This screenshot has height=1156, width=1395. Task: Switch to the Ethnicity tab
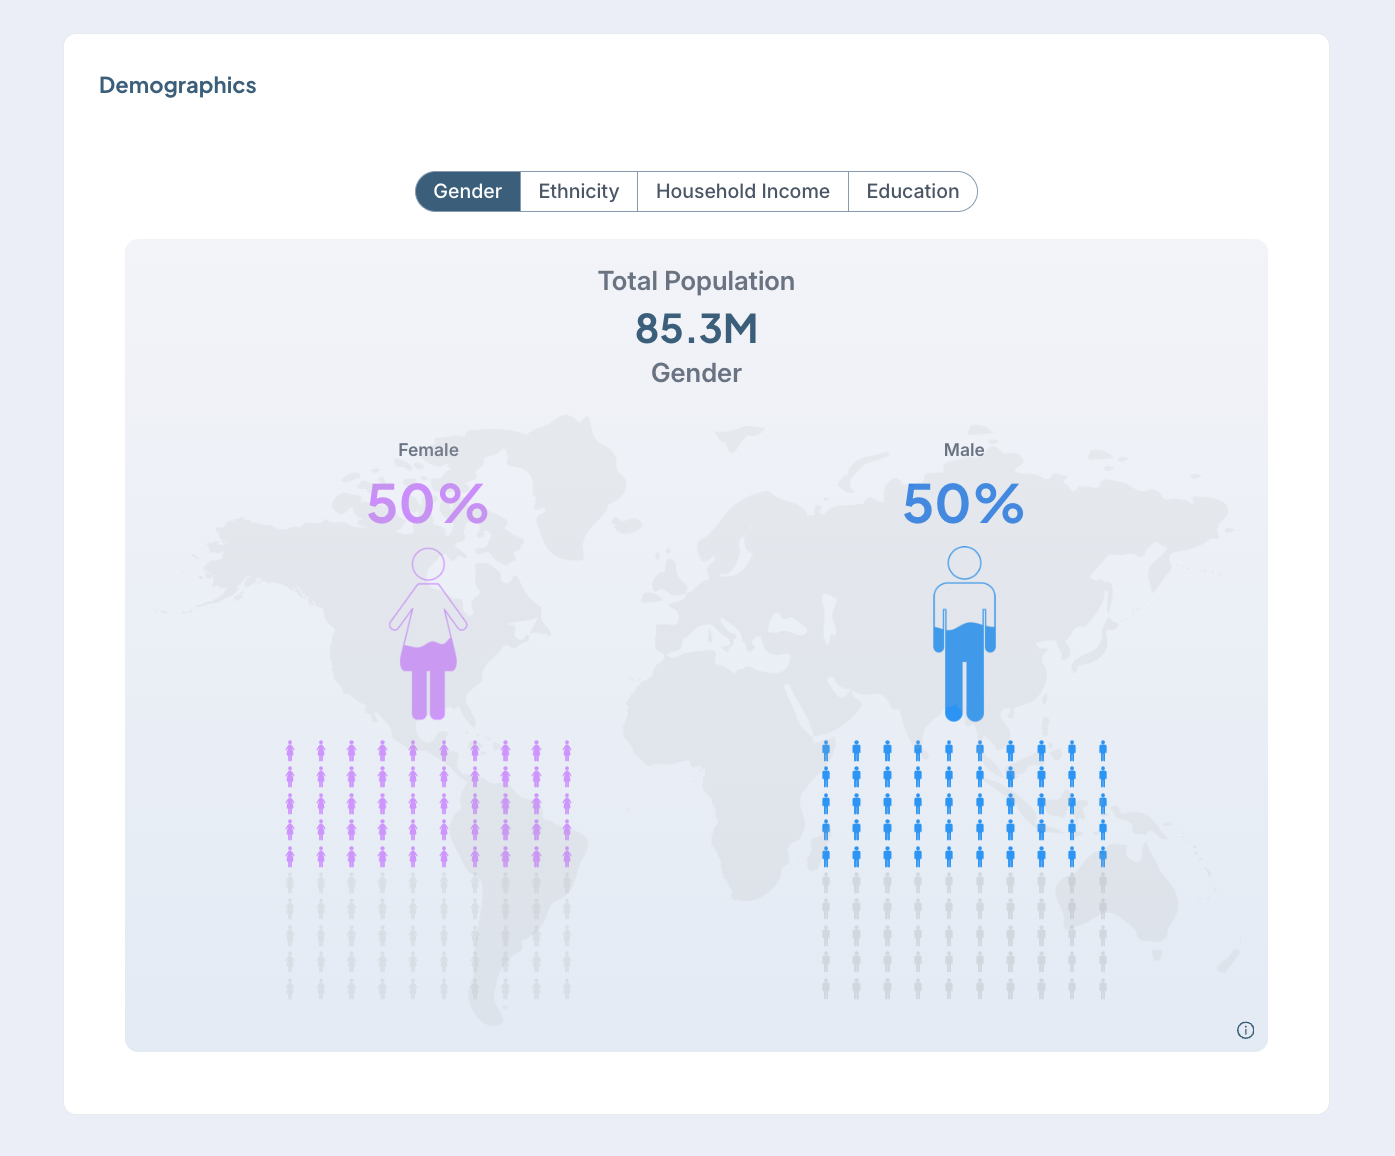pyautogui.click(x=579, y=191)
